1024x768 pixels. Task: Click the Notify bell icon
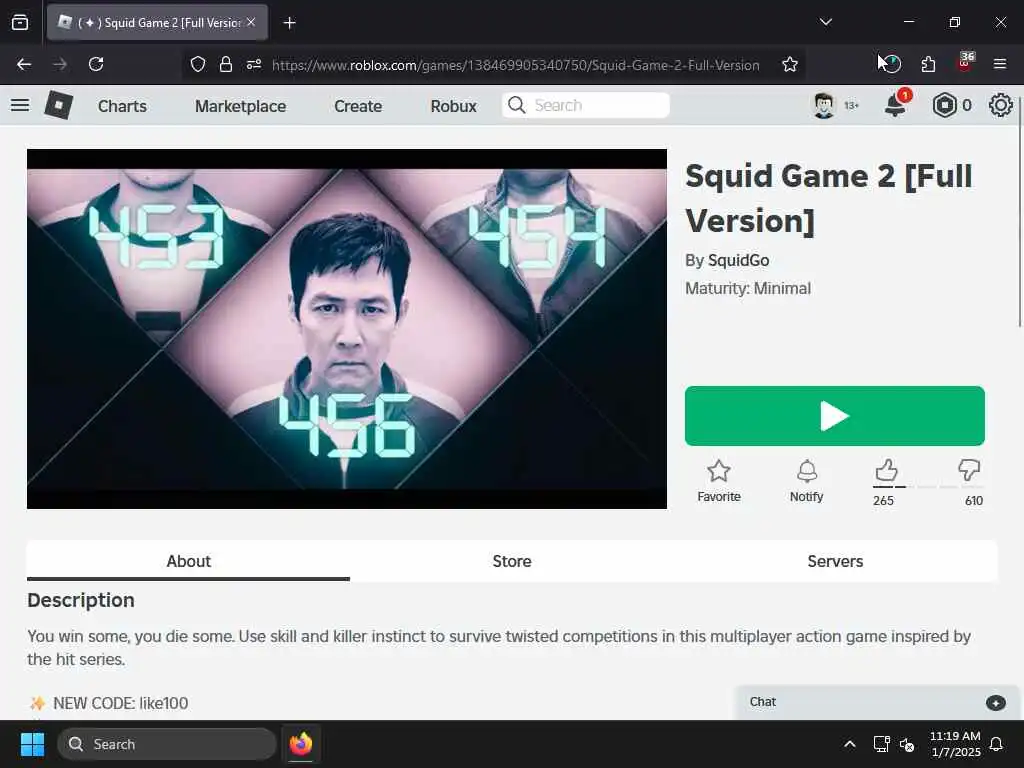point(807,471)
